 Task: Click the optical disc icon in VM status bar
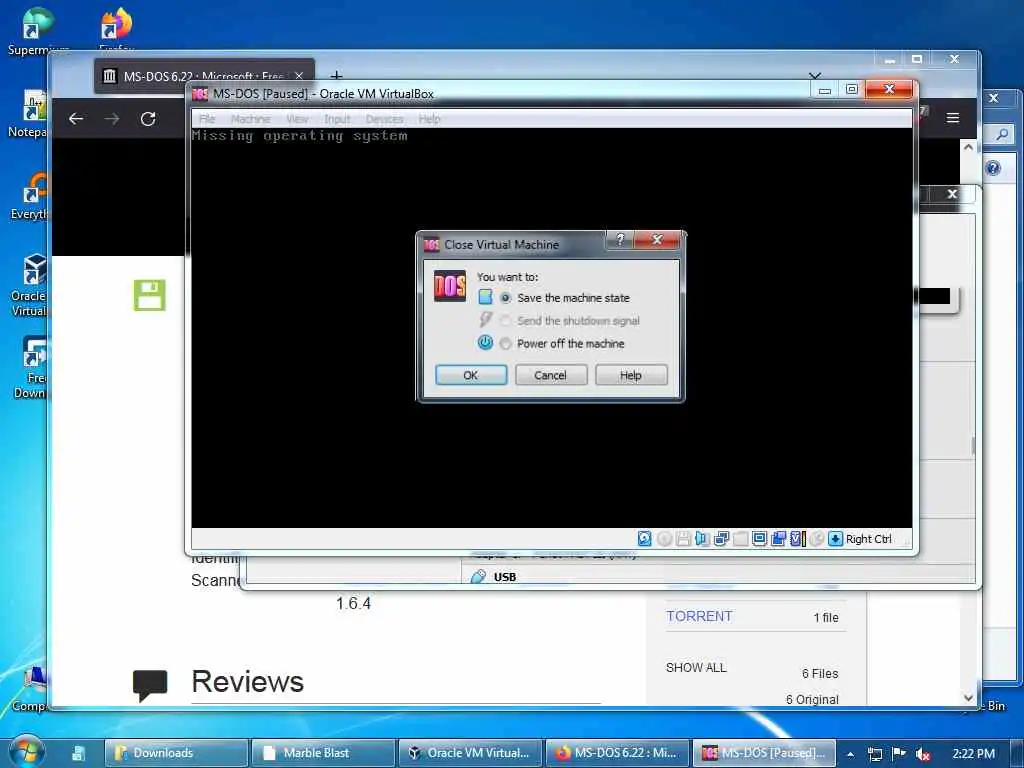[664, 539]
